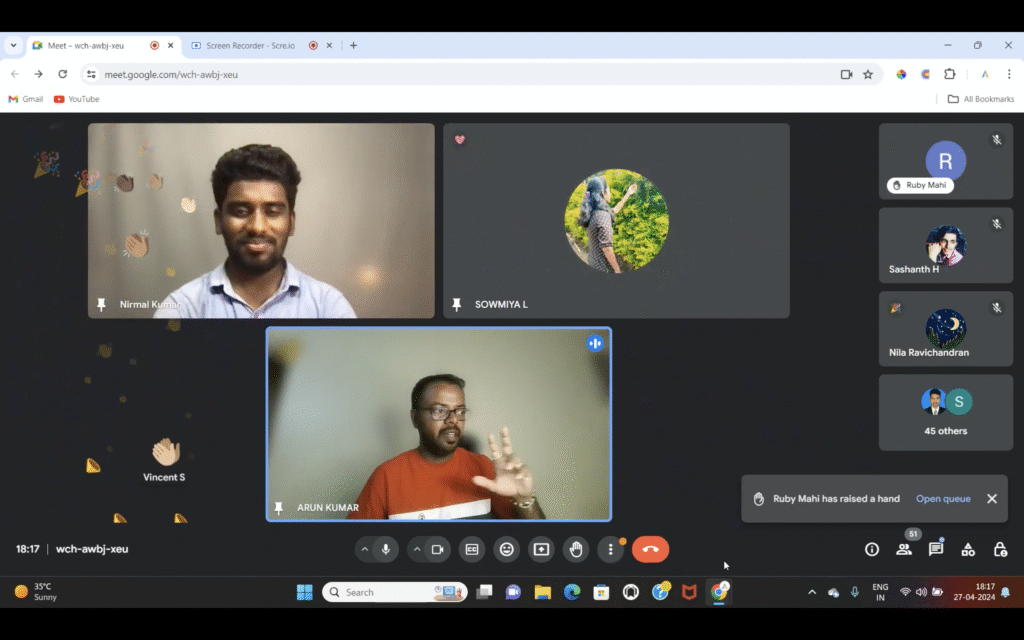Open the Host controls lock icon
Viewport: 1024px width, 640px height.
pyautogui.click(x=1000, y=549)
